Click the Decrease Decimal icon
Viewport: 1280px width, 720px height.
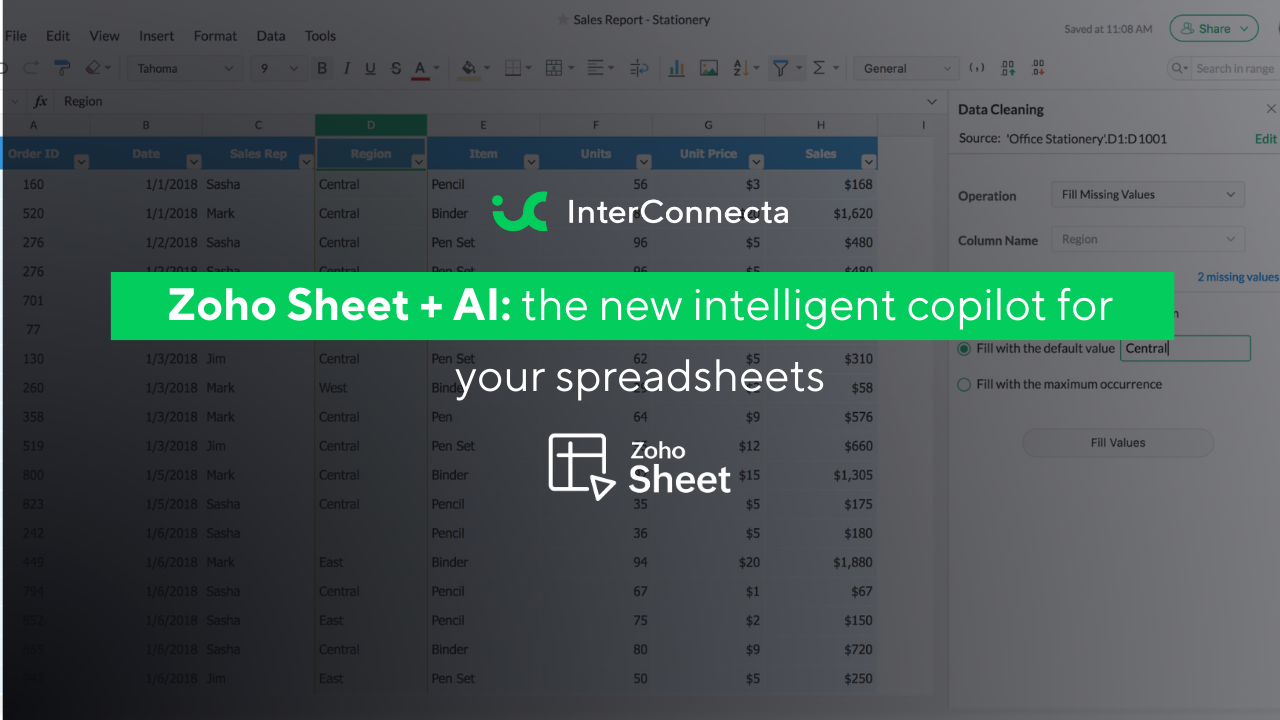[1039, 68]
